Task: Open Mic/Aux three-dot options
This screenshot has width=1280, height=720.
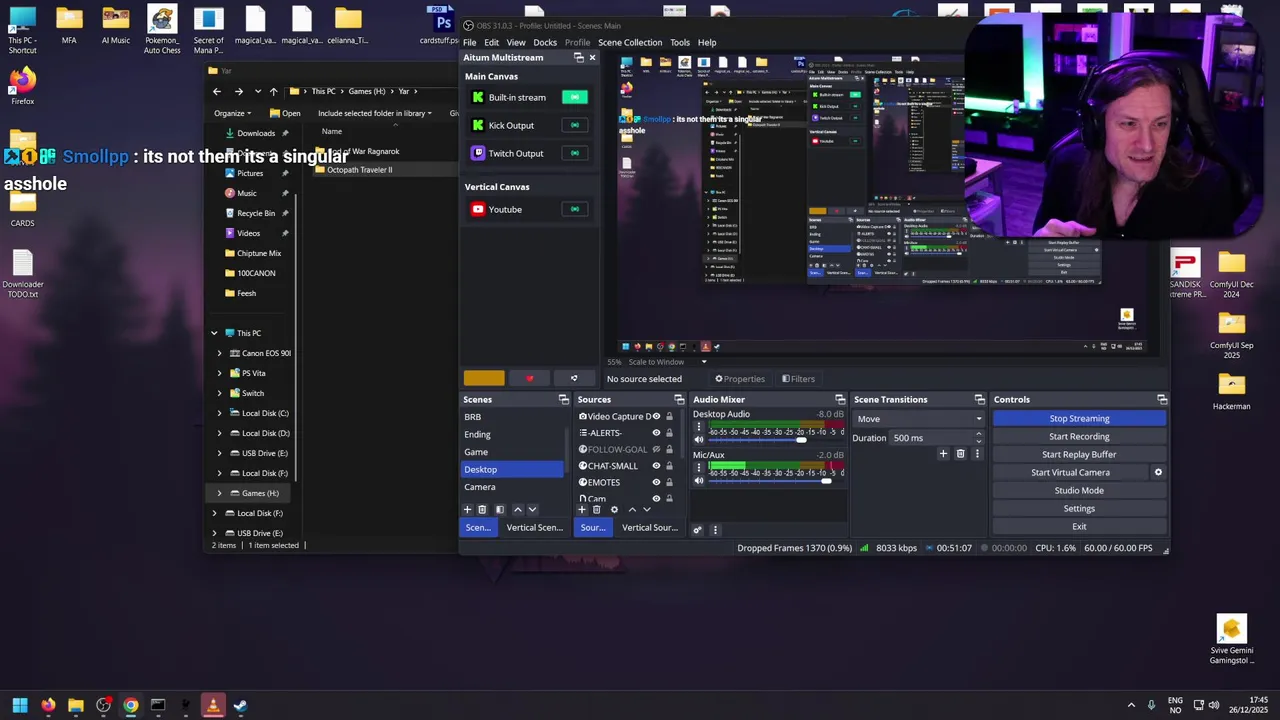Action: click(x=699, y=468)
